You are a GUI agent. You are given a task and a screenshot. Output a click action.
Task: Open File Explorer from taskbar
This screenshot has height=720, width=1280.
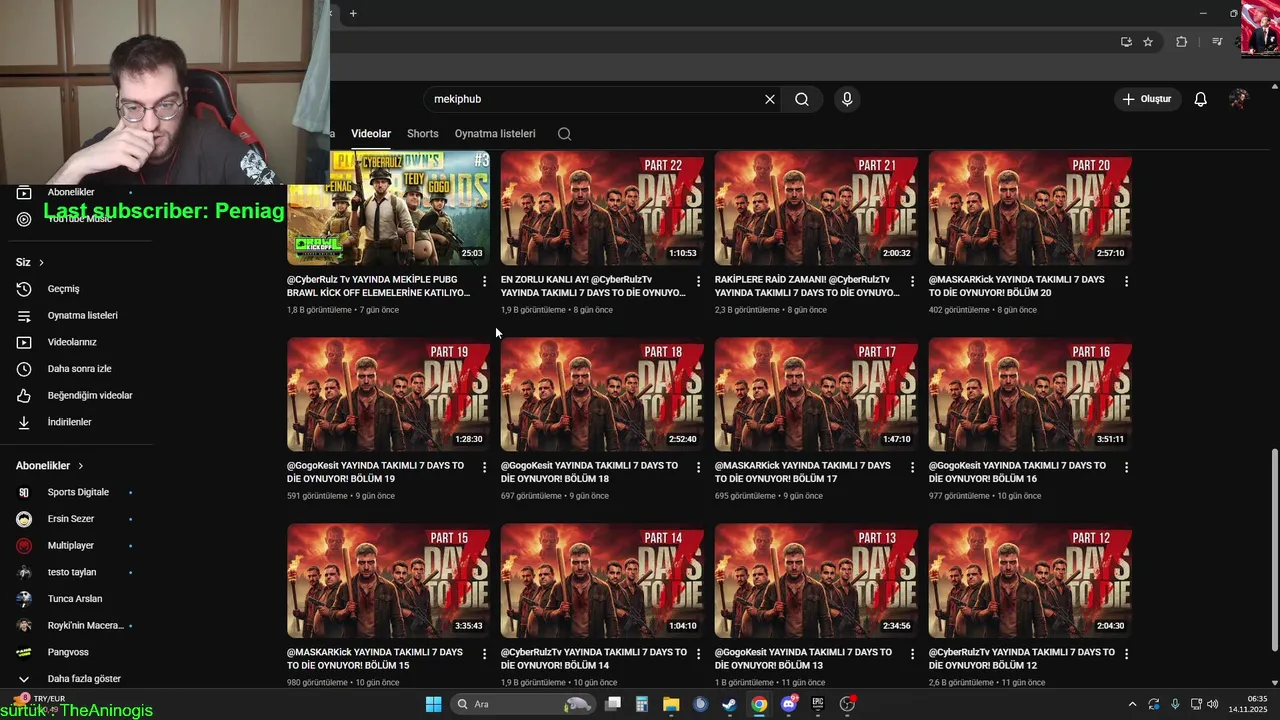click(671, 704)
